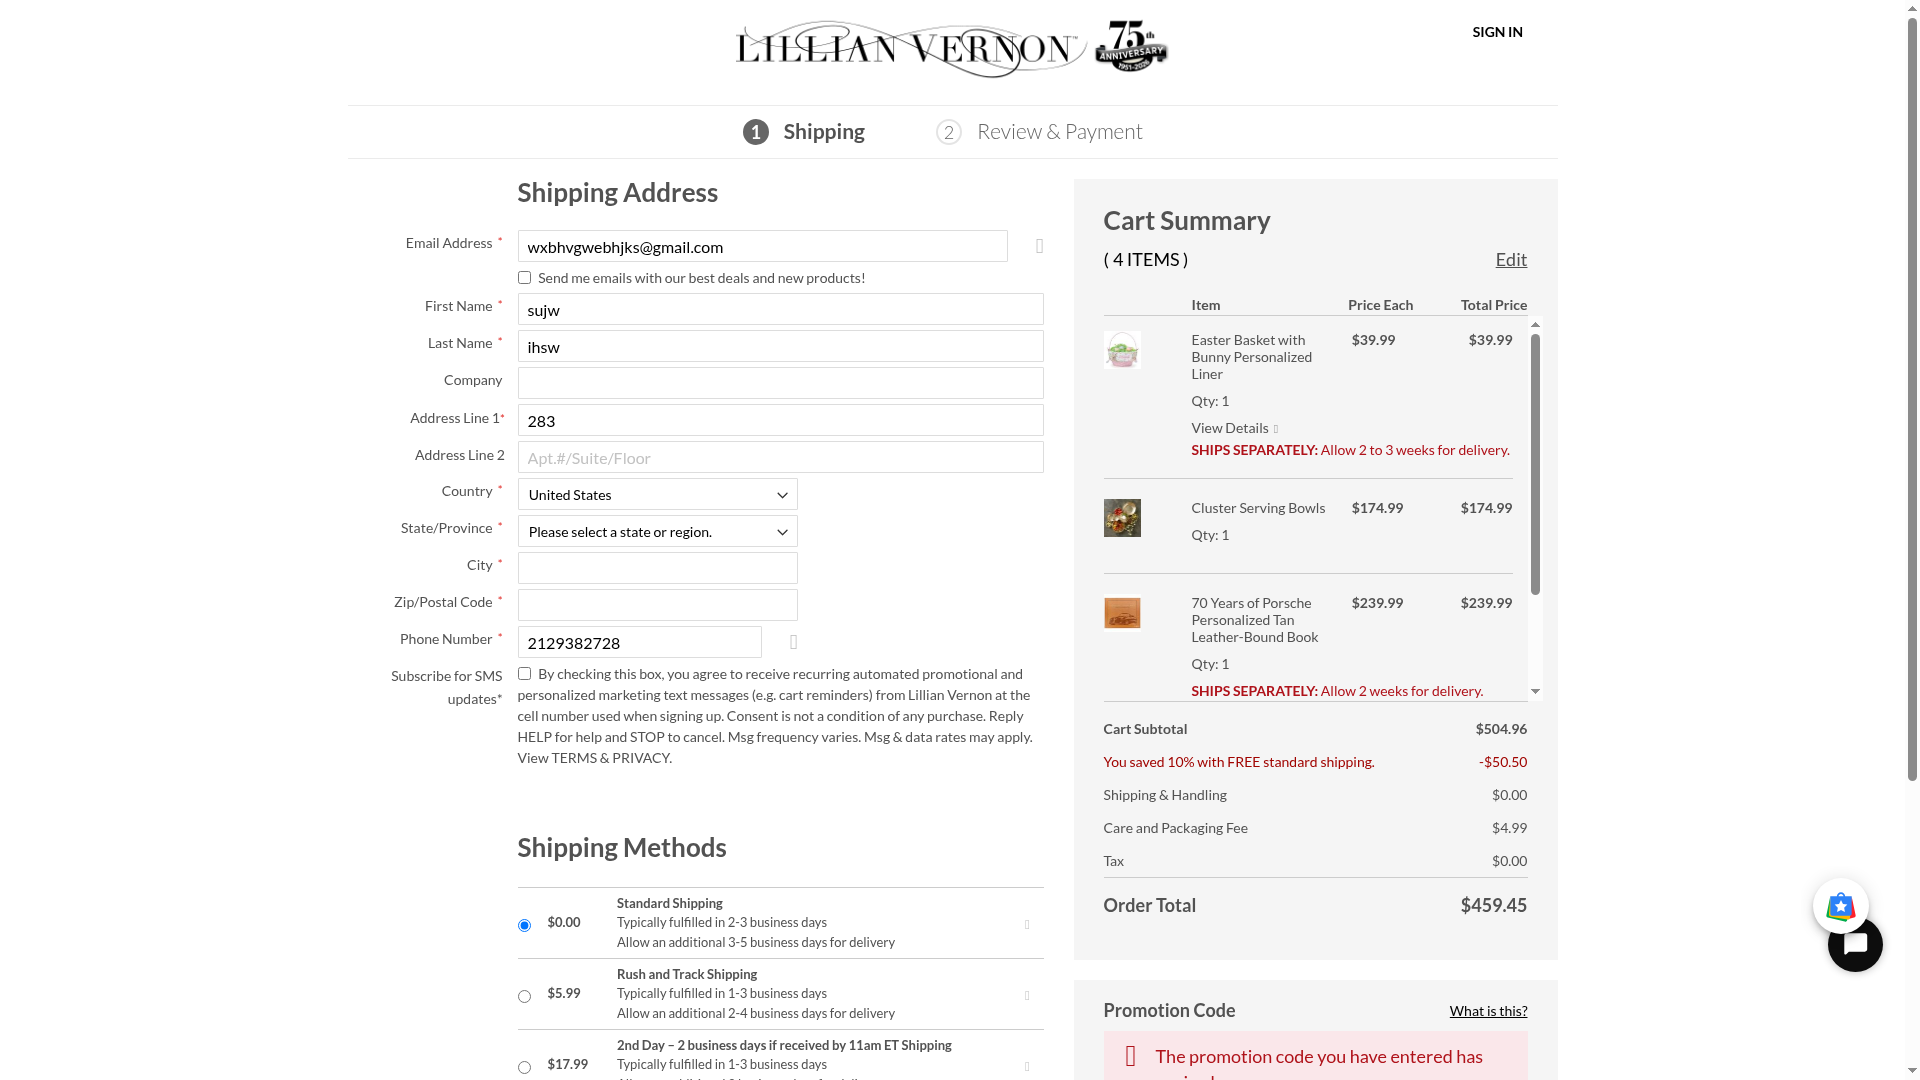Image resolution: width=1920 pixels, height=1080 pixels.
Task: Click tooltip icon beside phone number field
Action: pyautogui.click(x=794, y=642)
